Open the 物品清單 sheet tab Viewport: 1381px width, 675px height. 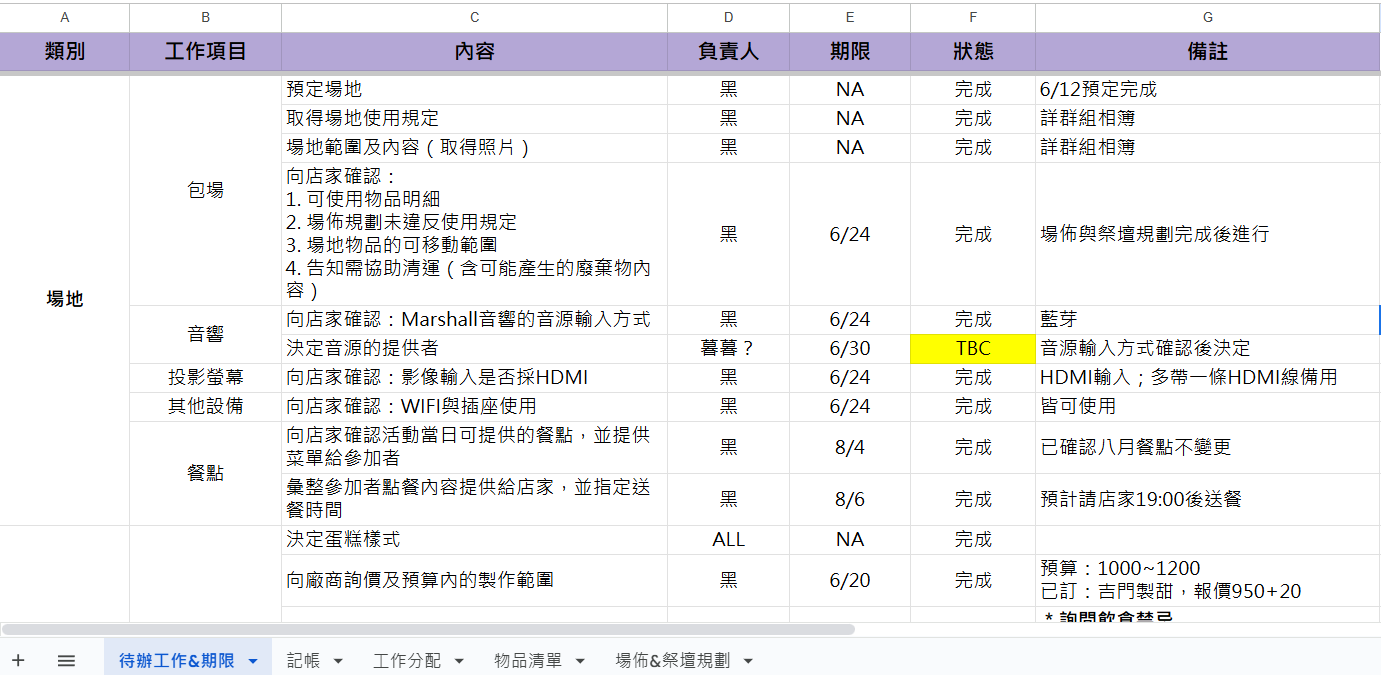click(528, 661)
